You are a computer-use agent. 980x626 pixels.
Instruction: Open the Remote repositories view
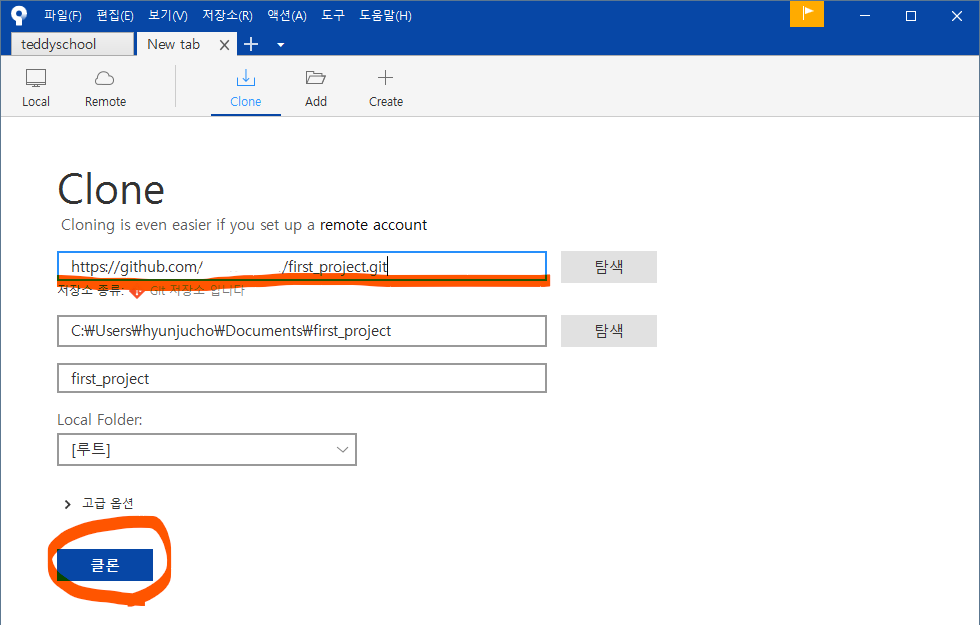click(105, 88)
